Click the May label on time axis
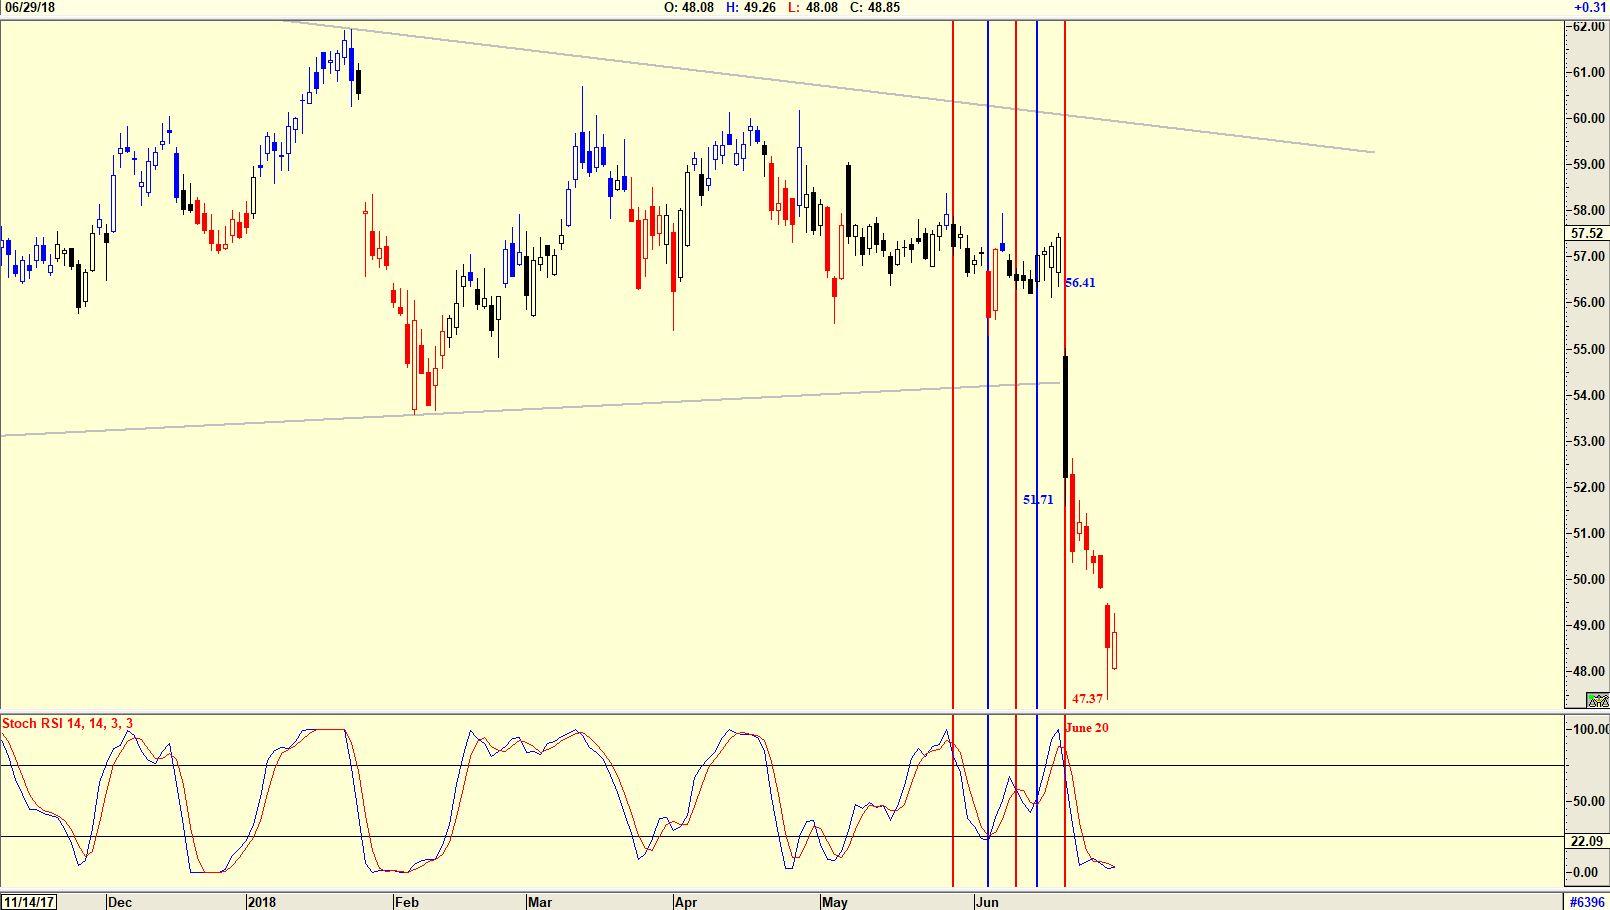The width and height of the screenshot is (1610, 910). click(x=835, y=902)
